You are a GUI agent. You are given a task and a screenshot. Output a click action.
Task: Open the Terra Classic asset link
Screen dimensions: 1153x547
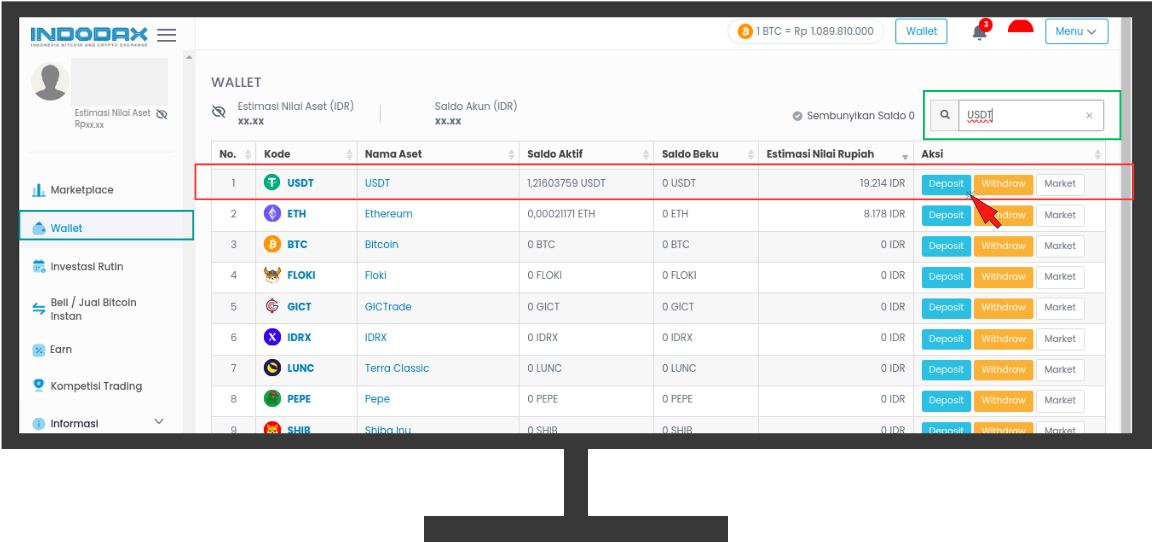pyautogui.click(x=397, y=368)
